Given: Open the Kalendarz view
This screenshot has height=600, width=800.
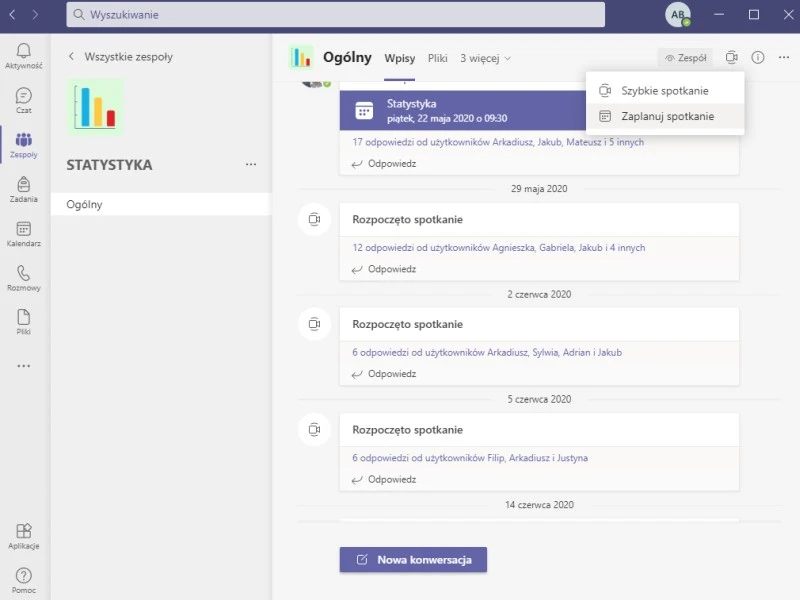Looking at the screenshot, I should pyautogui.click(x=24, y=233).
